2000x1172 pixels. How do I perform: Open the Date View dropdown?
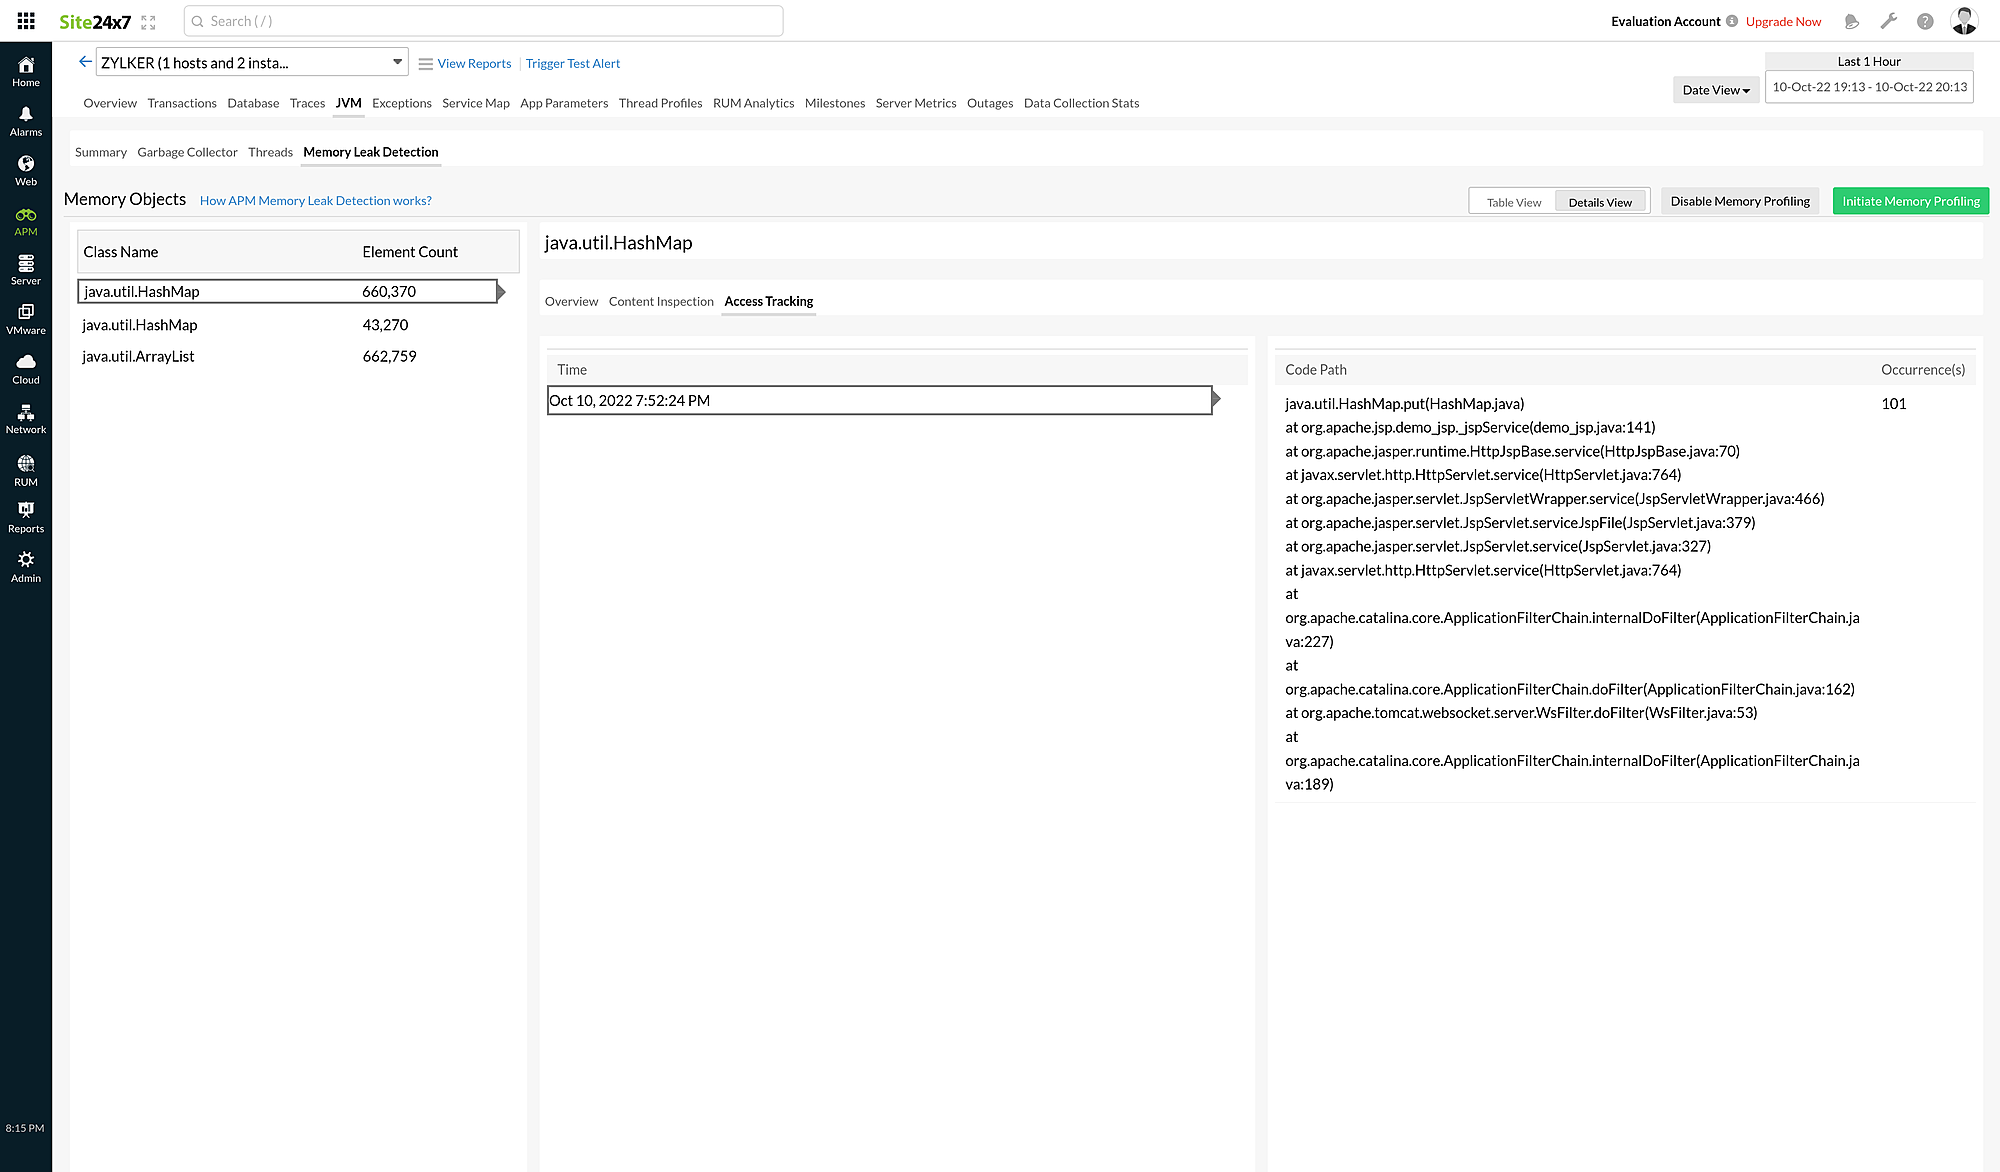pyautogui.click(x=1715, y=89)
